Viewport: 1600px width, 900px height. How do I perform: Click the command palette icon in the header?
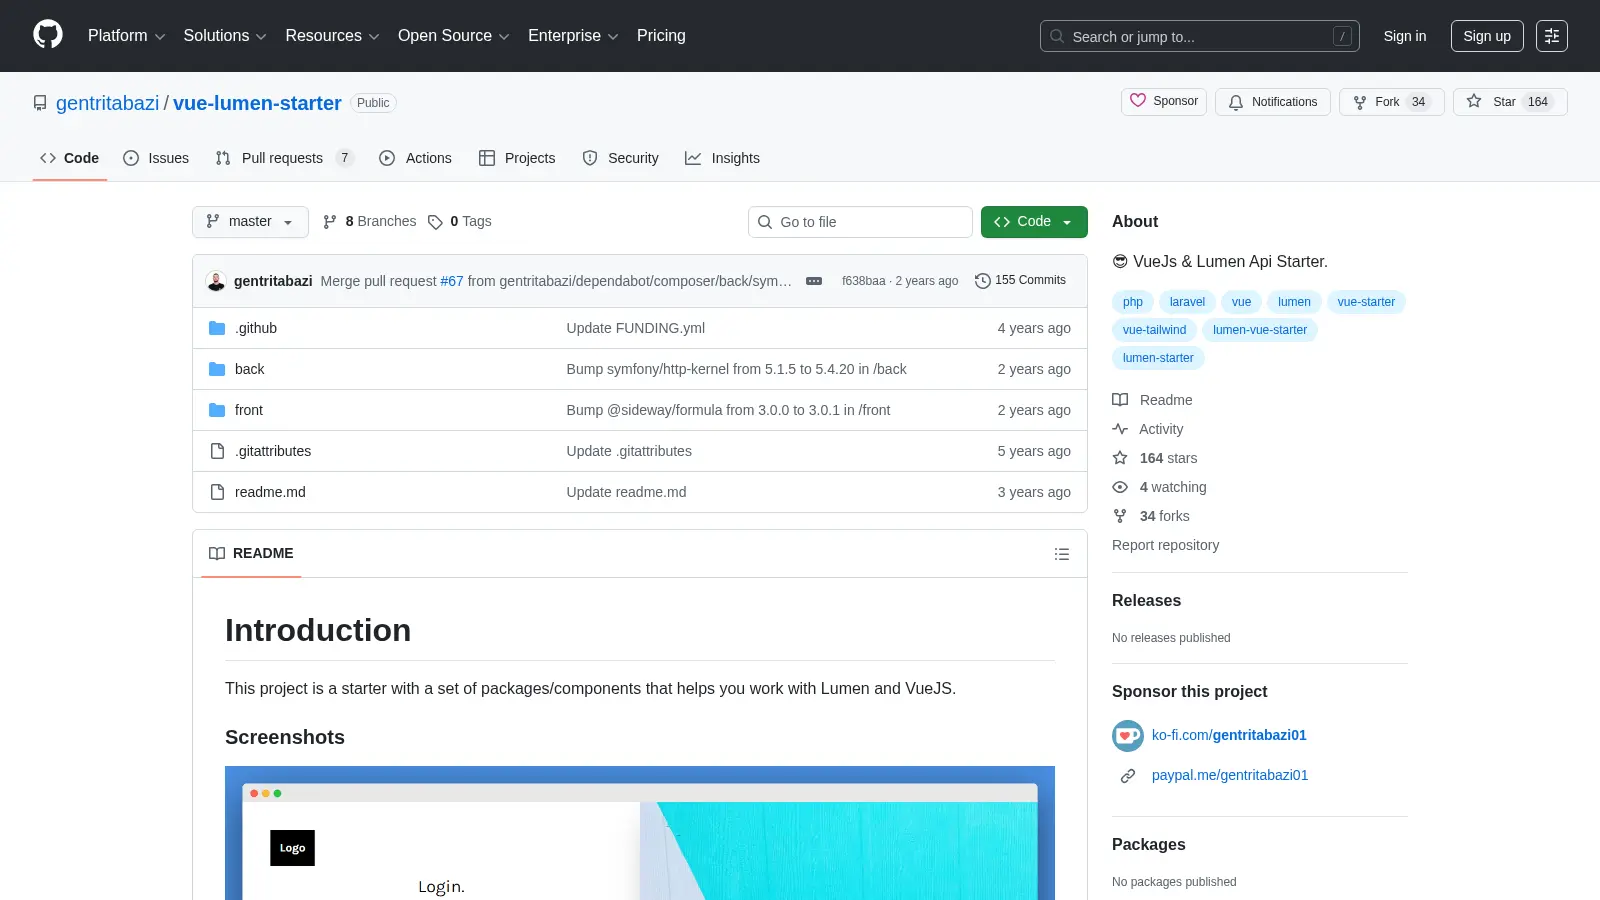pyautogui.click(x=1552, y=36)
